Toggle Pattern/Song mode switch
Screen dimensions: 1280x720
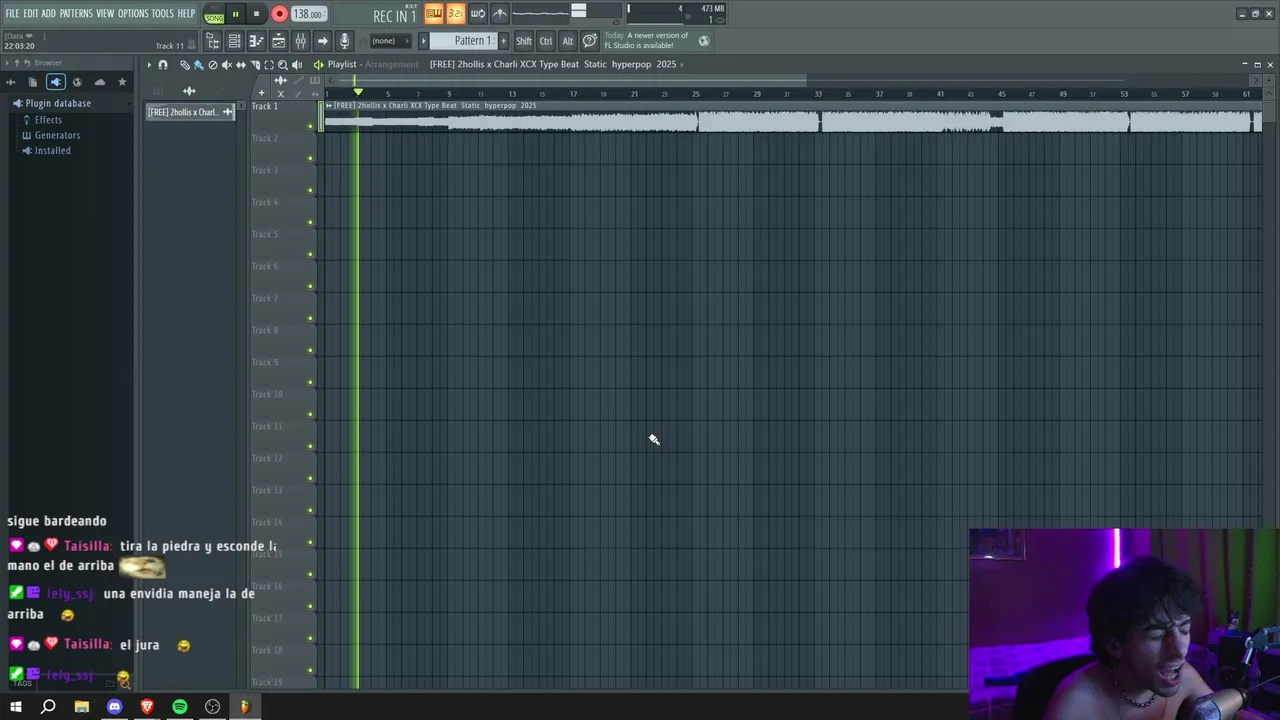coord(214,14)
